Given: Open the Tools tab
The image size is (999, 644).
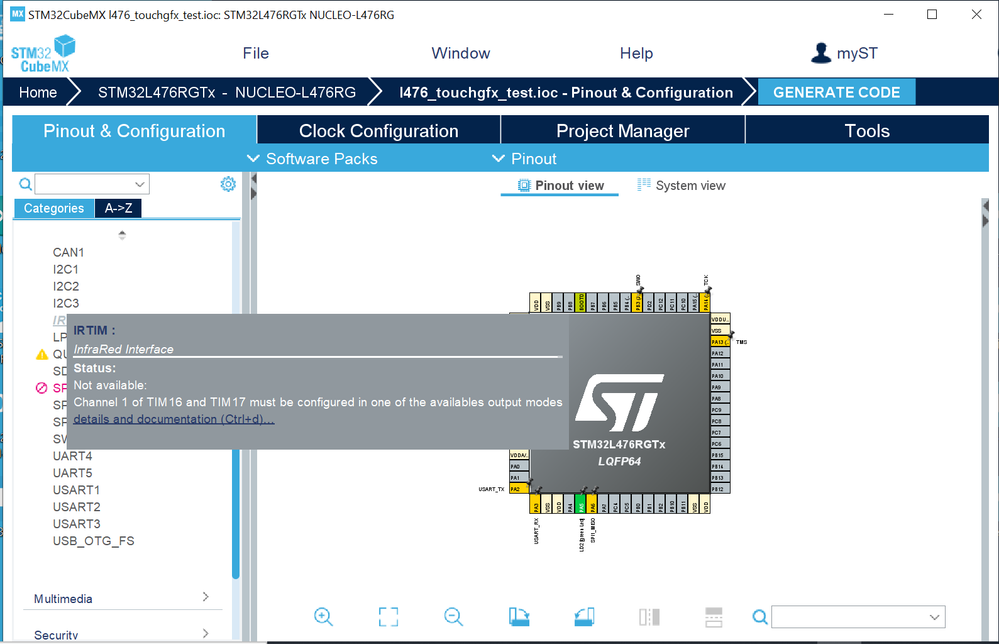Looking at the screenshot, I should (866, 131).
